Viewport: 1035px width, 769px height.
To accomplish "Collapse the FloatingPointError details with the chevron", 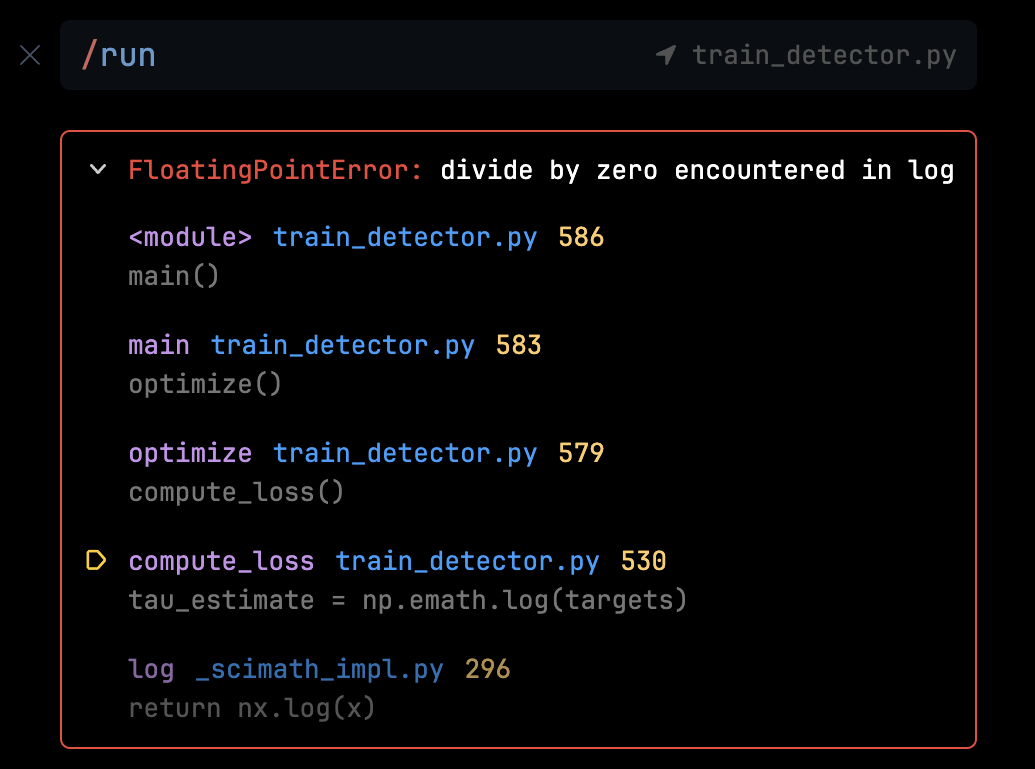I will click(x=97, y=170).
